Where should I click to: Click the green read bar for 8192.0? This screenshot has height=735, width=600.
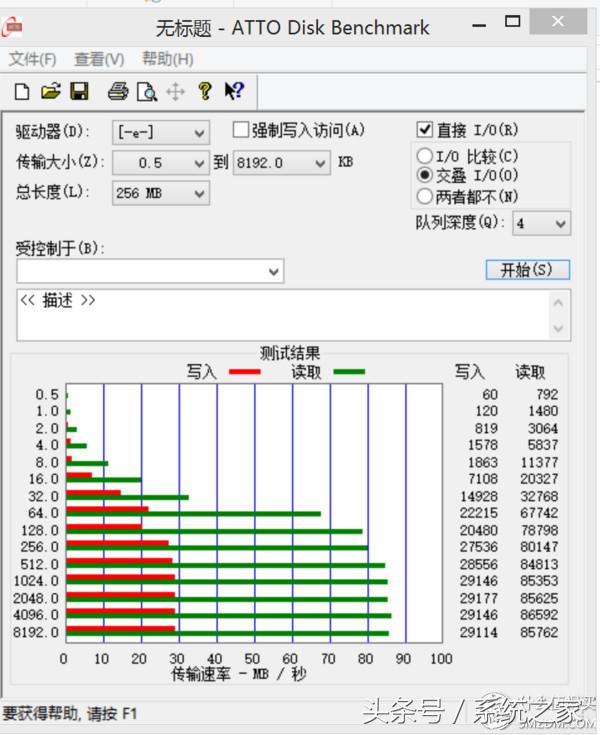228,634
